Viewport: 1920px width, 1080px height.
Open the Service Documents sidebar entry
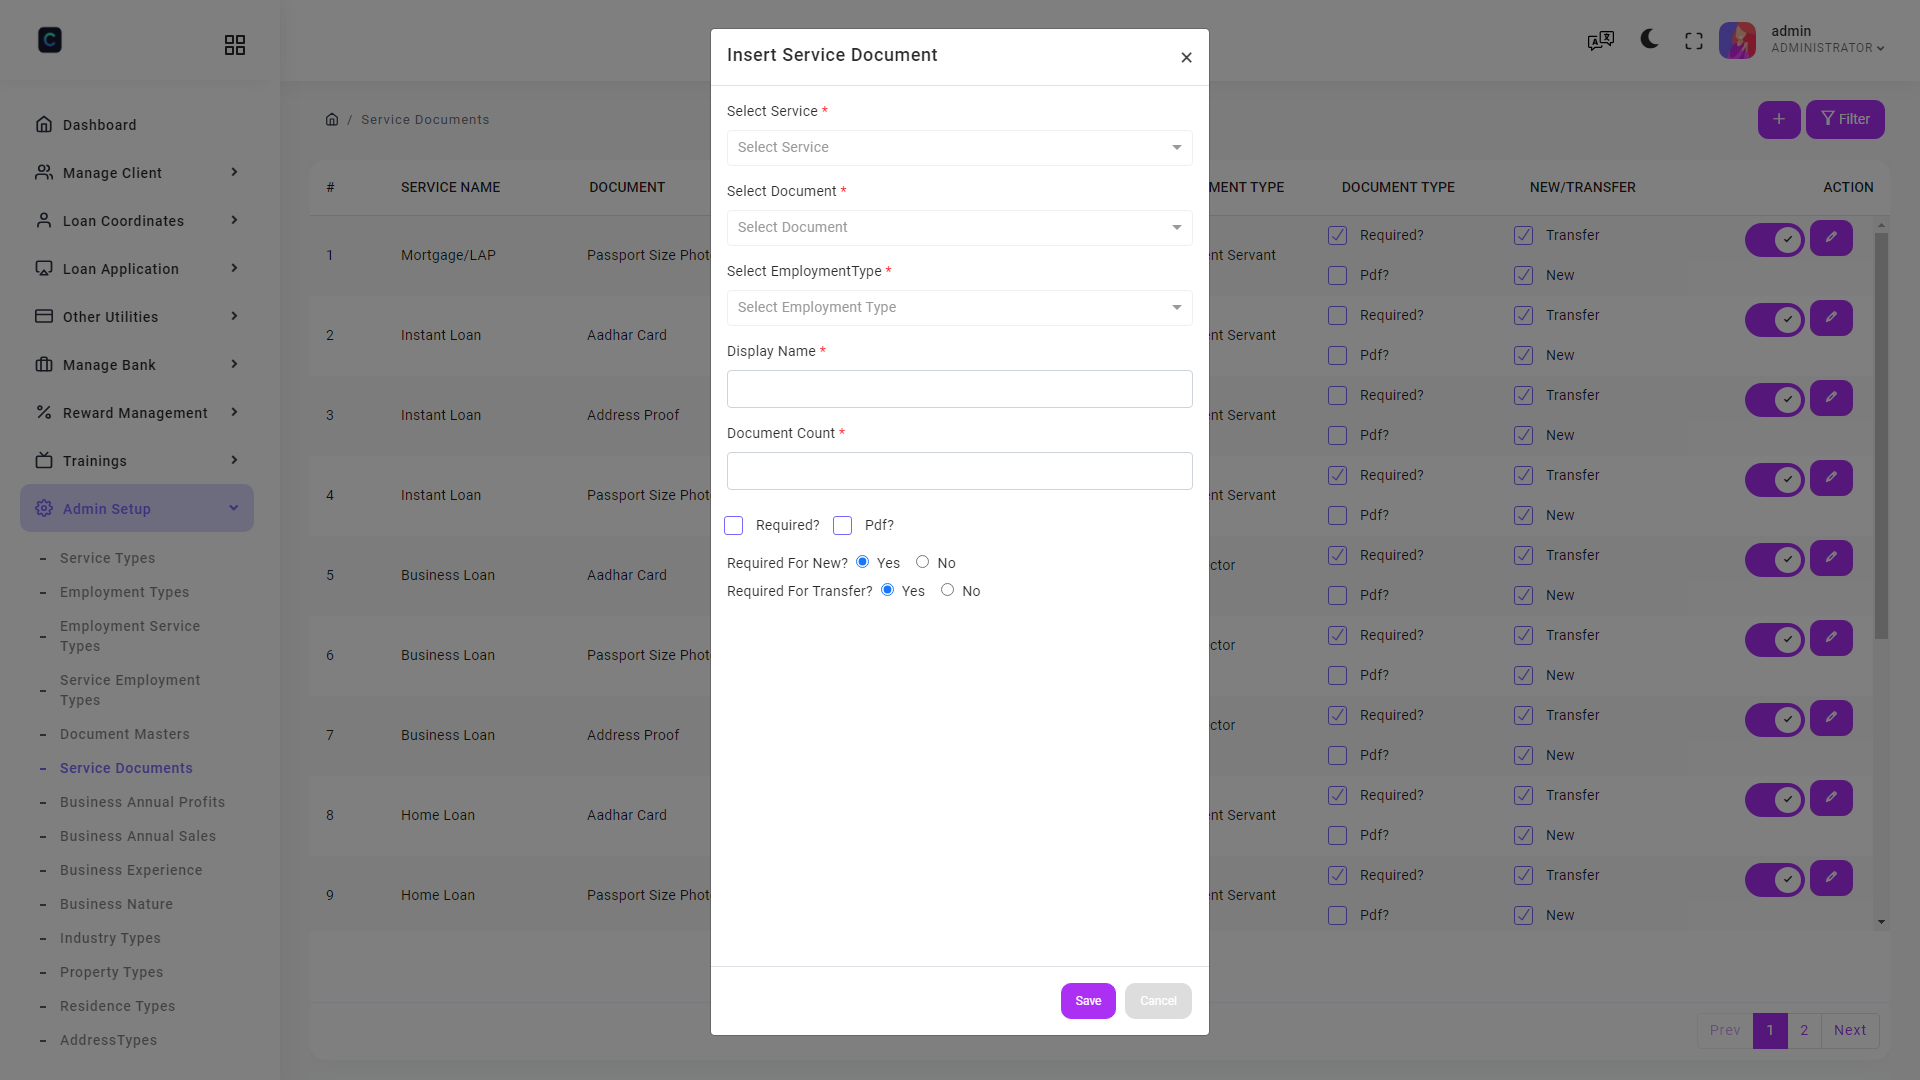pyautogui.click(x=126, y=768)
